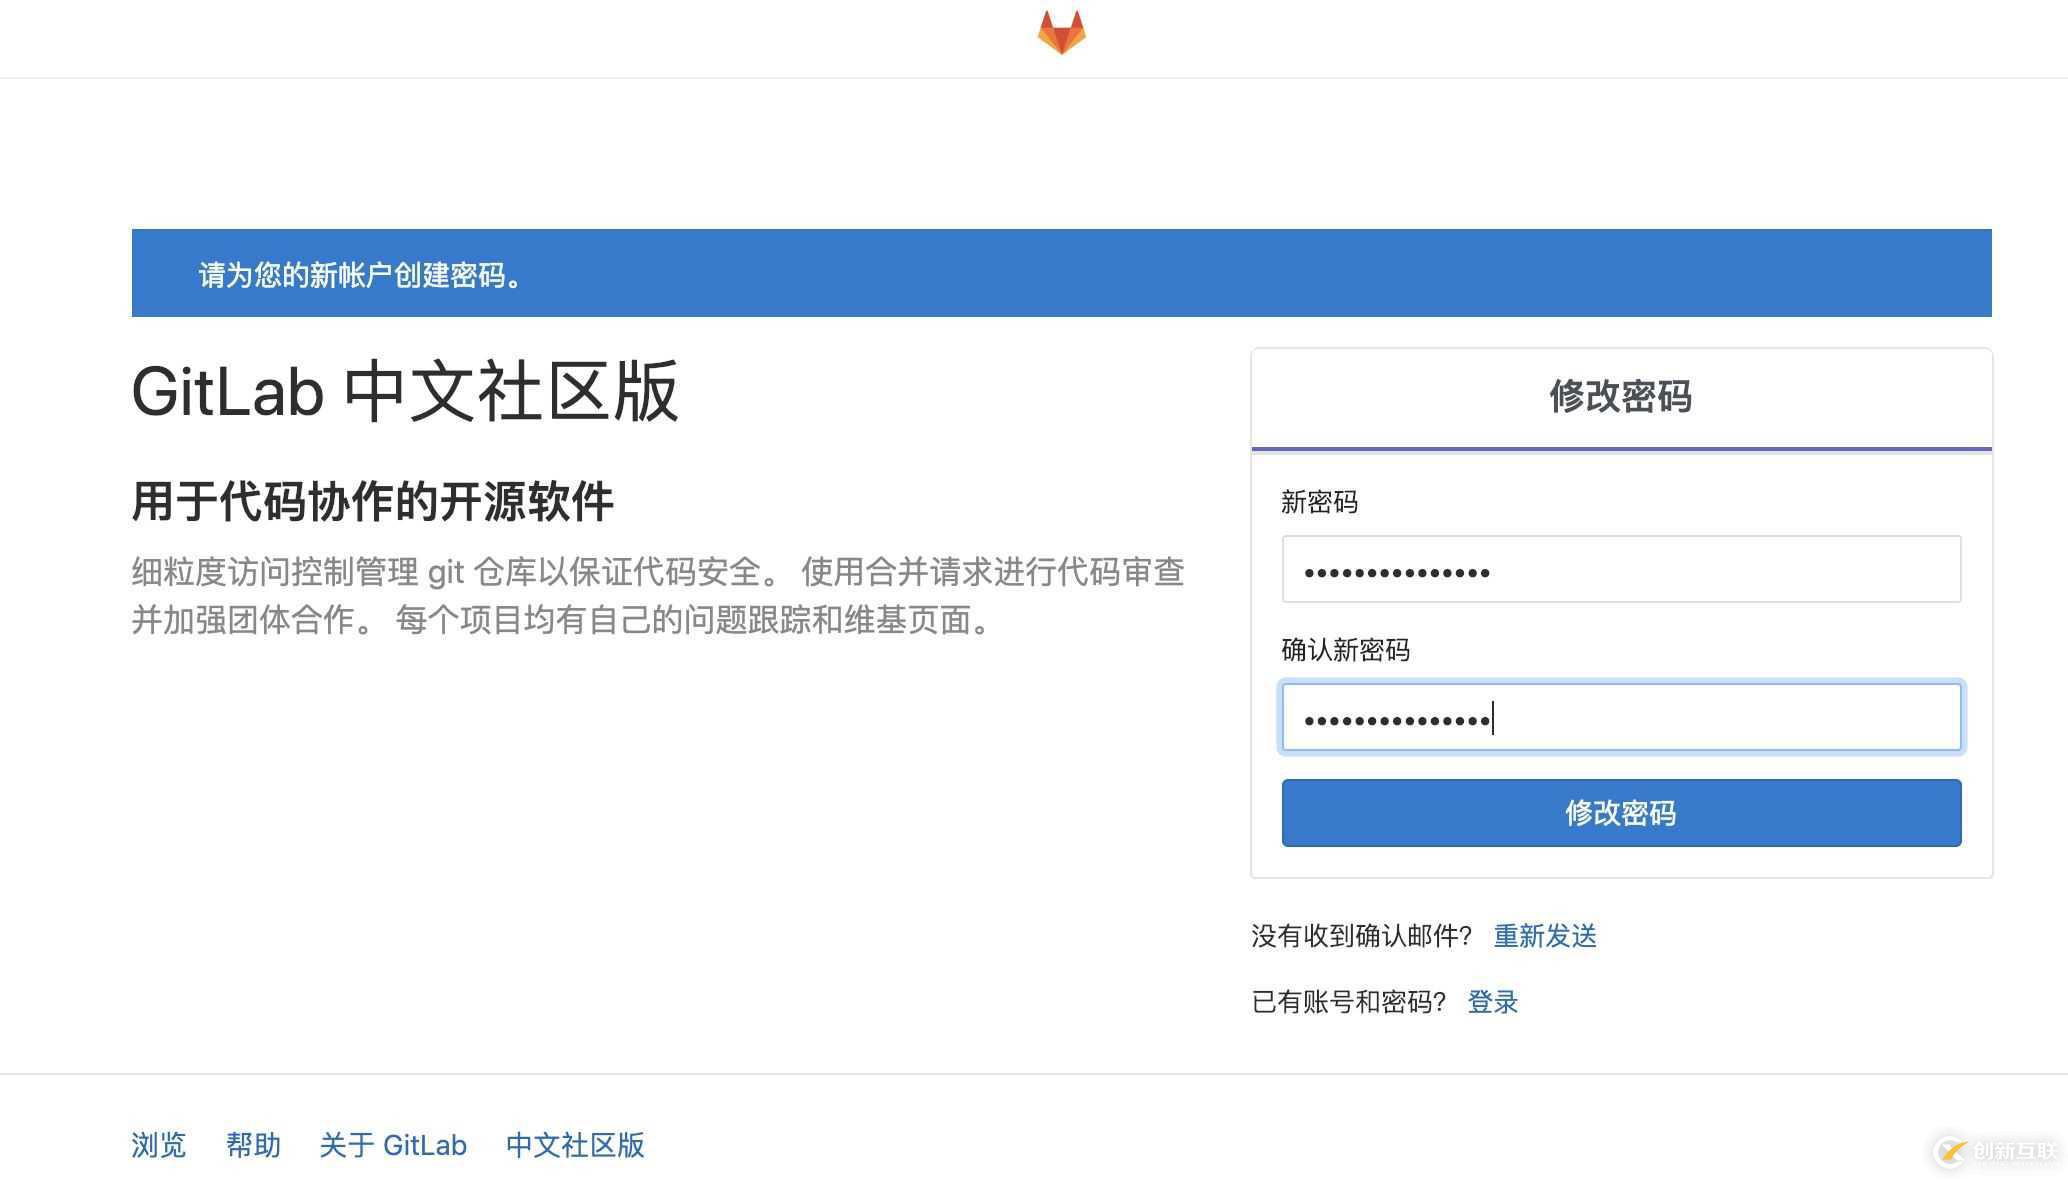Click the 浏览 footer link
Image resolution: width=2068 pixels, height=1181 pixels.
157,1145
